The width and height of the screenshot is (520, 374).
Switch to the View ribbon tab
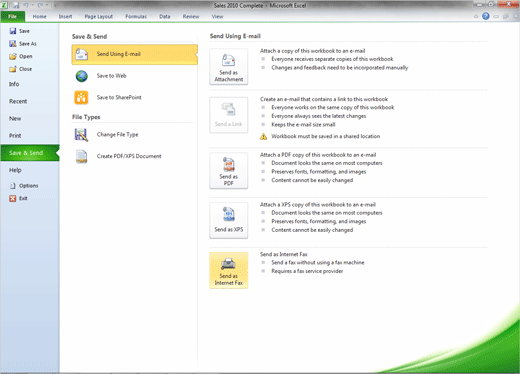click(x=217, y=16)
